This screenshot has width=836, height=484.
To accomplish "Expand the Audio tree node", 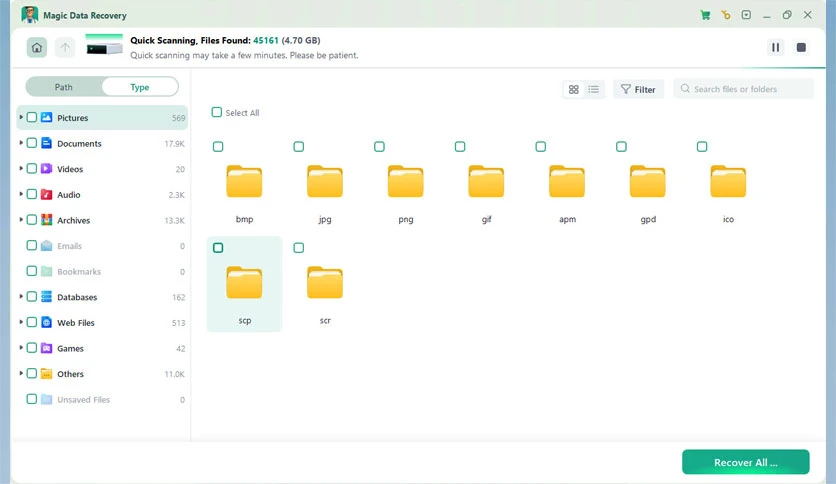I will (x=21, y=193).
